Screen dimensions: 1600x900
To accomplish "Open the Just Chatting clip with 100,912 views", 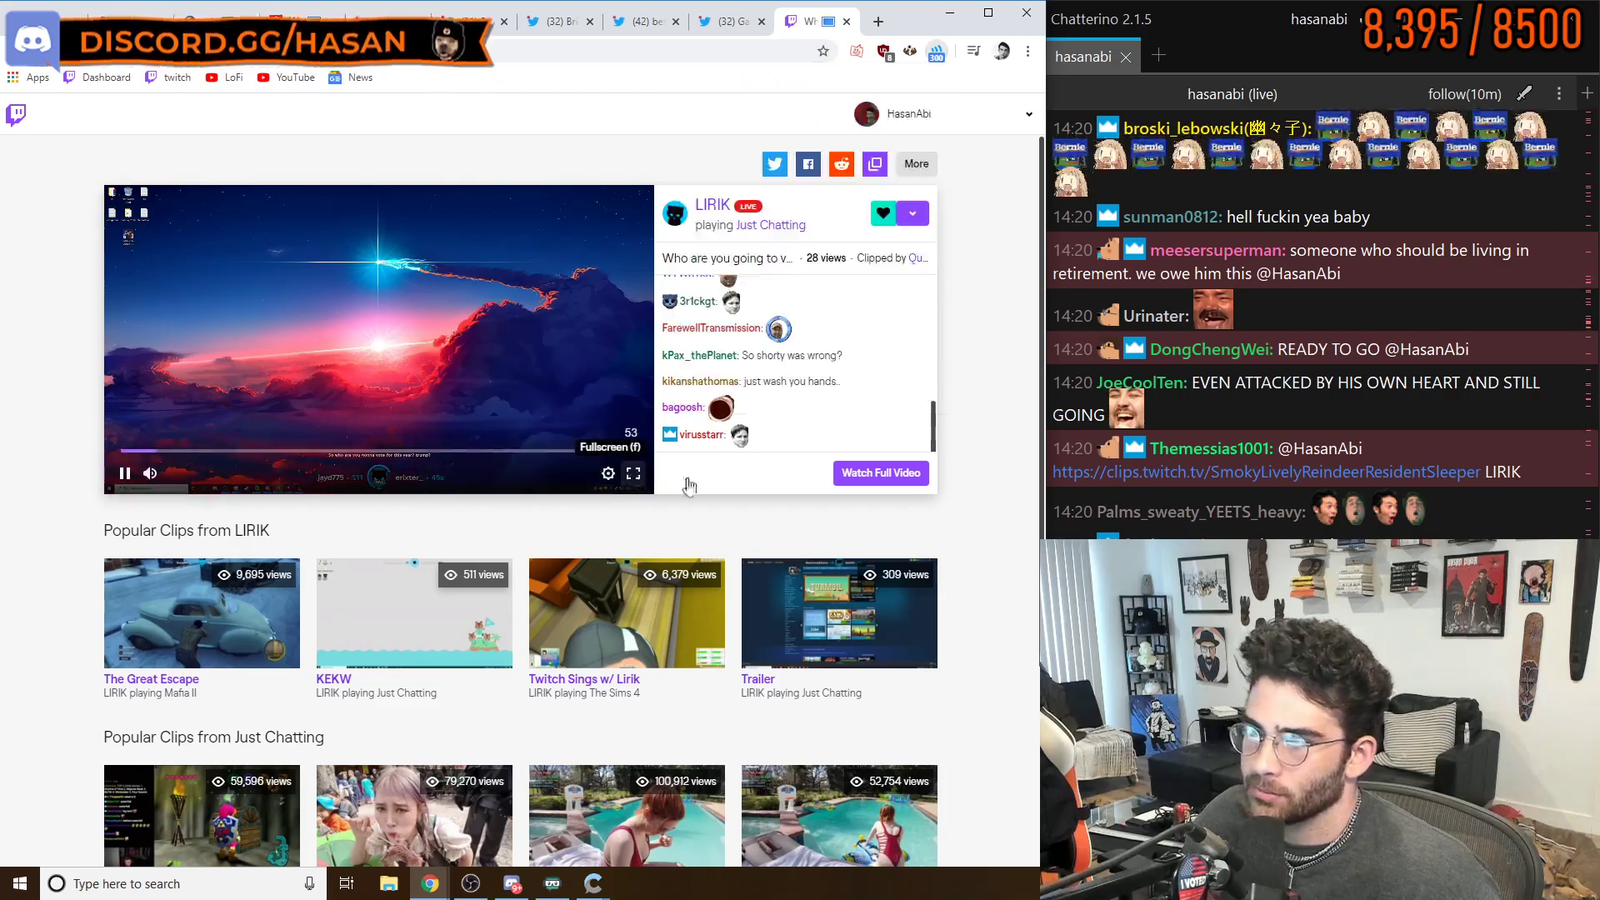I will (x=627, y=816).
